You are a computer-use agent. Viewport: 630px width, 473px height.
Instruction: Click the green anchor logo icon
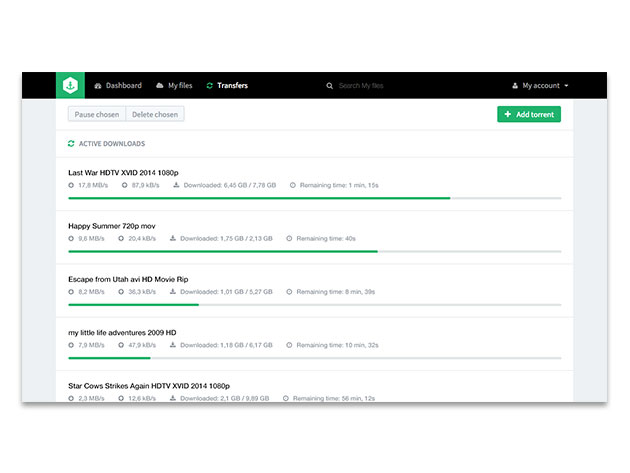click(x=70, y=85)
